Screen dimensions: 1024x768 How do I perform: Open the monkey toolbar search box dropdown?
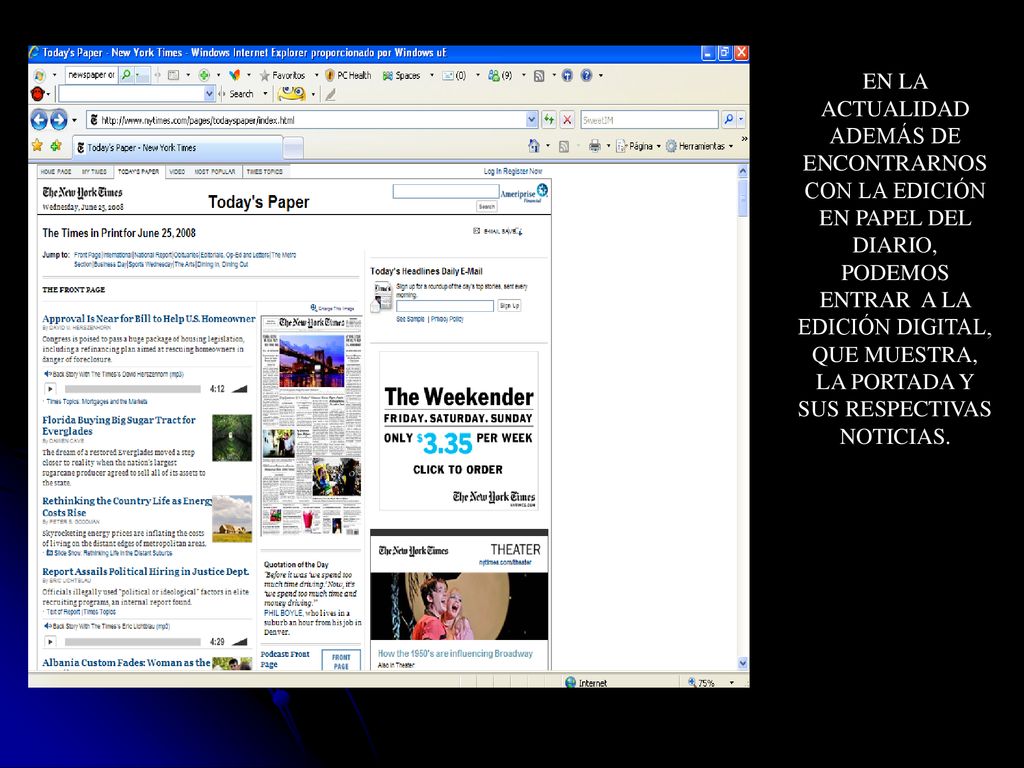[209, 94]
